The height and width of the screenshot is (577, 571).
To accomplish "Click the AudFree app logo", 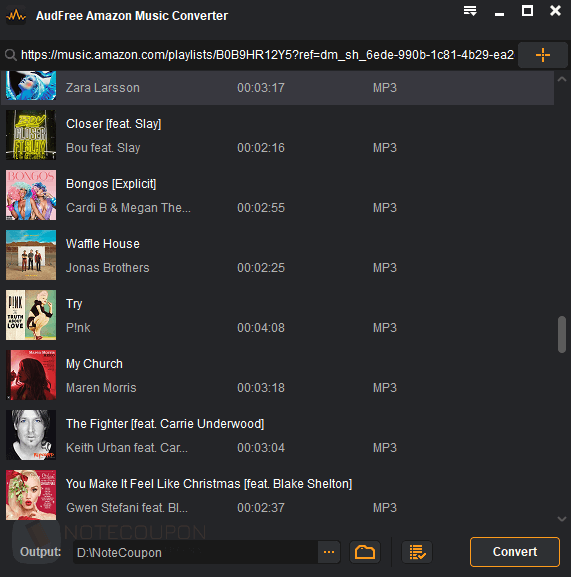I will [16, 16].
